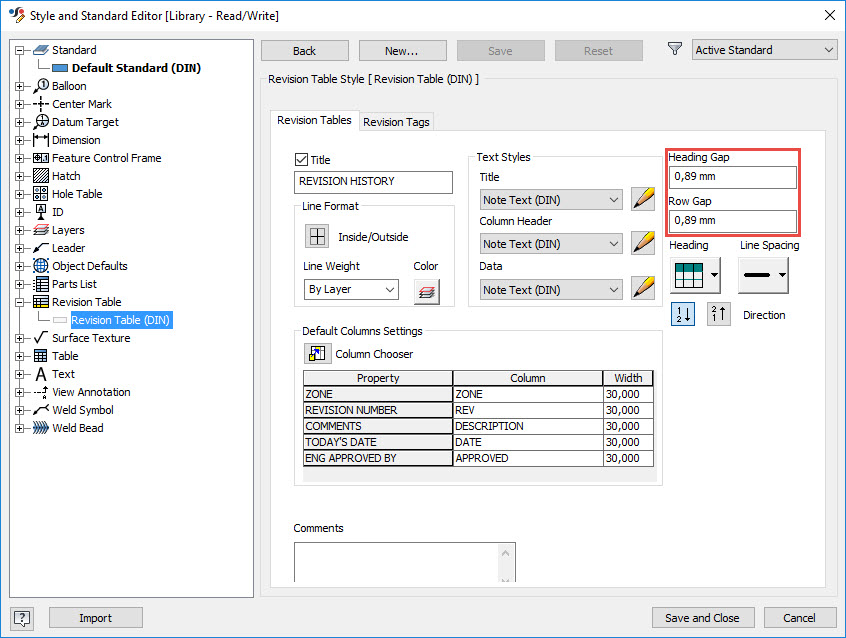Click the pencil icon beside Data text style
The image size is (846, 638).
(643, 289)
